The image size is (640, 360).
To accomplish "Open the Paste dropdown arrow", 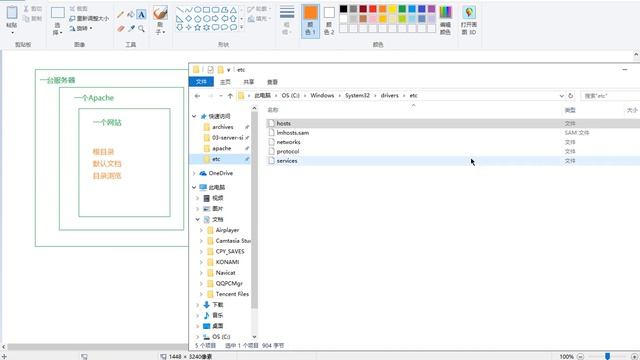I will pos(12,32).
